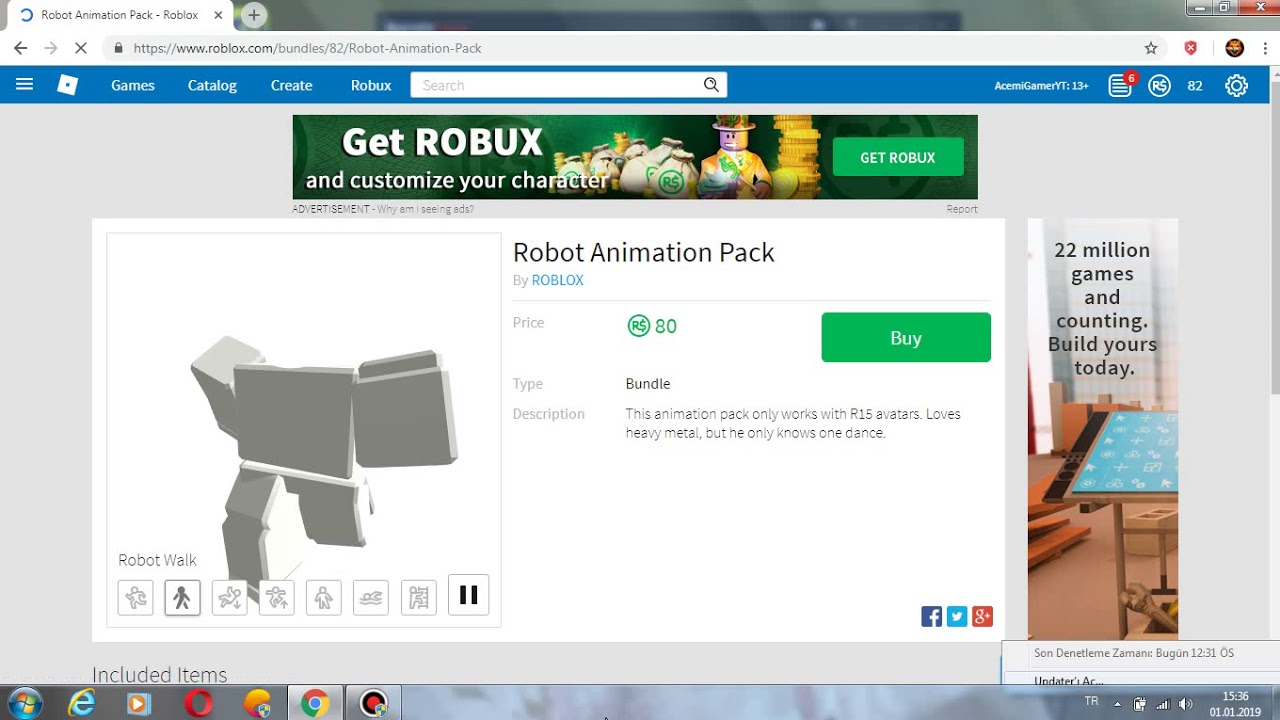Preview the fall animation icon
1280x720 pixels.
pos(229,598)
